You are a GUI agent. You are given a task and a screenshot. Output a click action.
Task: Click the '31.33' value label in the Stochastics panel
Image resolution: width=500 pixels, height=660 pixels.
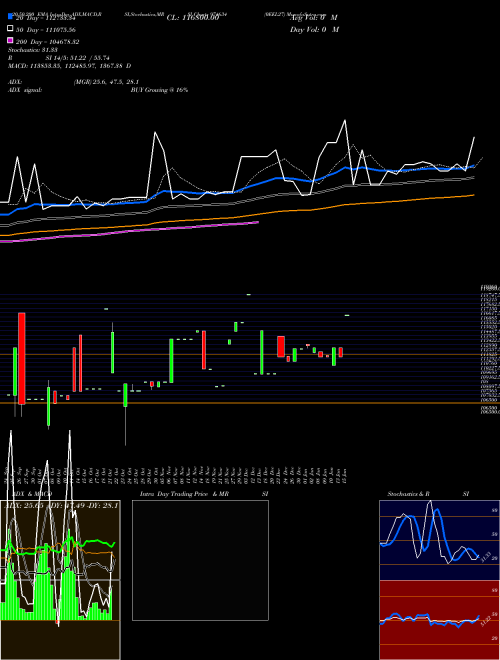point(485,557)
